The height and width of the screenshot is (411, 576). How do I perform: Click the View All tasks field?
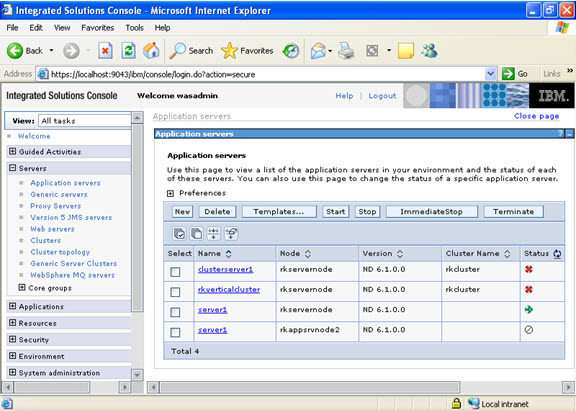point(84,121)
